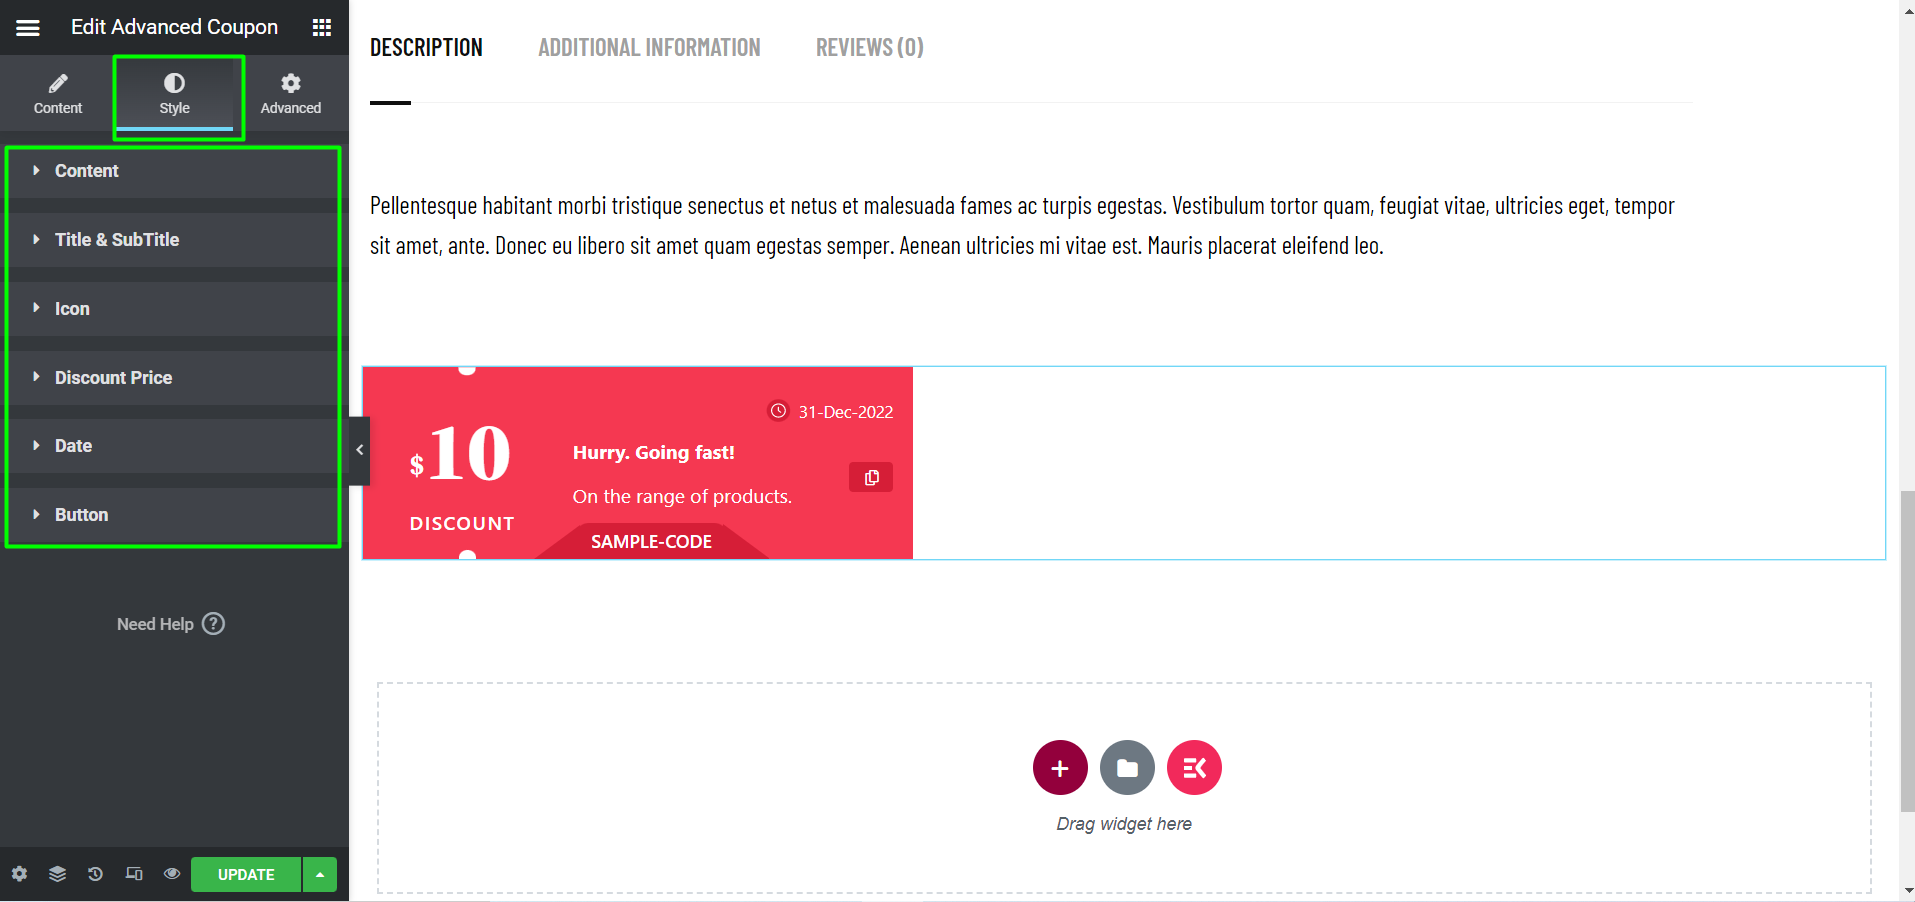Preview changes with the eye icon
The height and width of the screenshot is (902, 1915).
coord(171,874)
